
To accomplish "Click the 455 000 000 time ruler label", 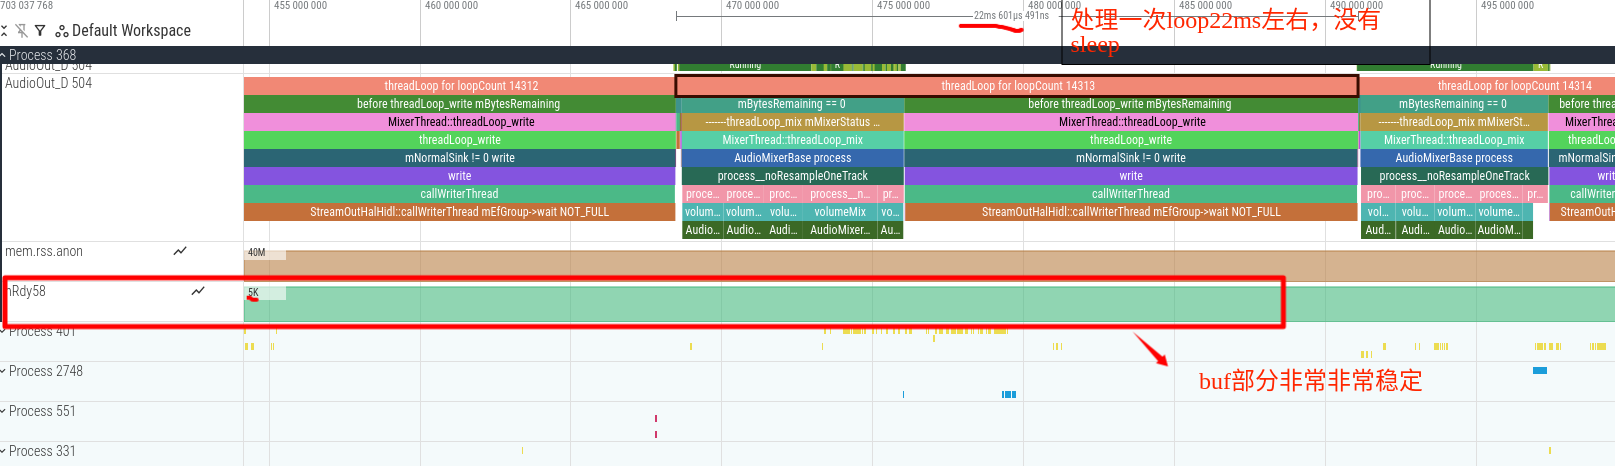I will pyautogui.click(x=300, y=6).
